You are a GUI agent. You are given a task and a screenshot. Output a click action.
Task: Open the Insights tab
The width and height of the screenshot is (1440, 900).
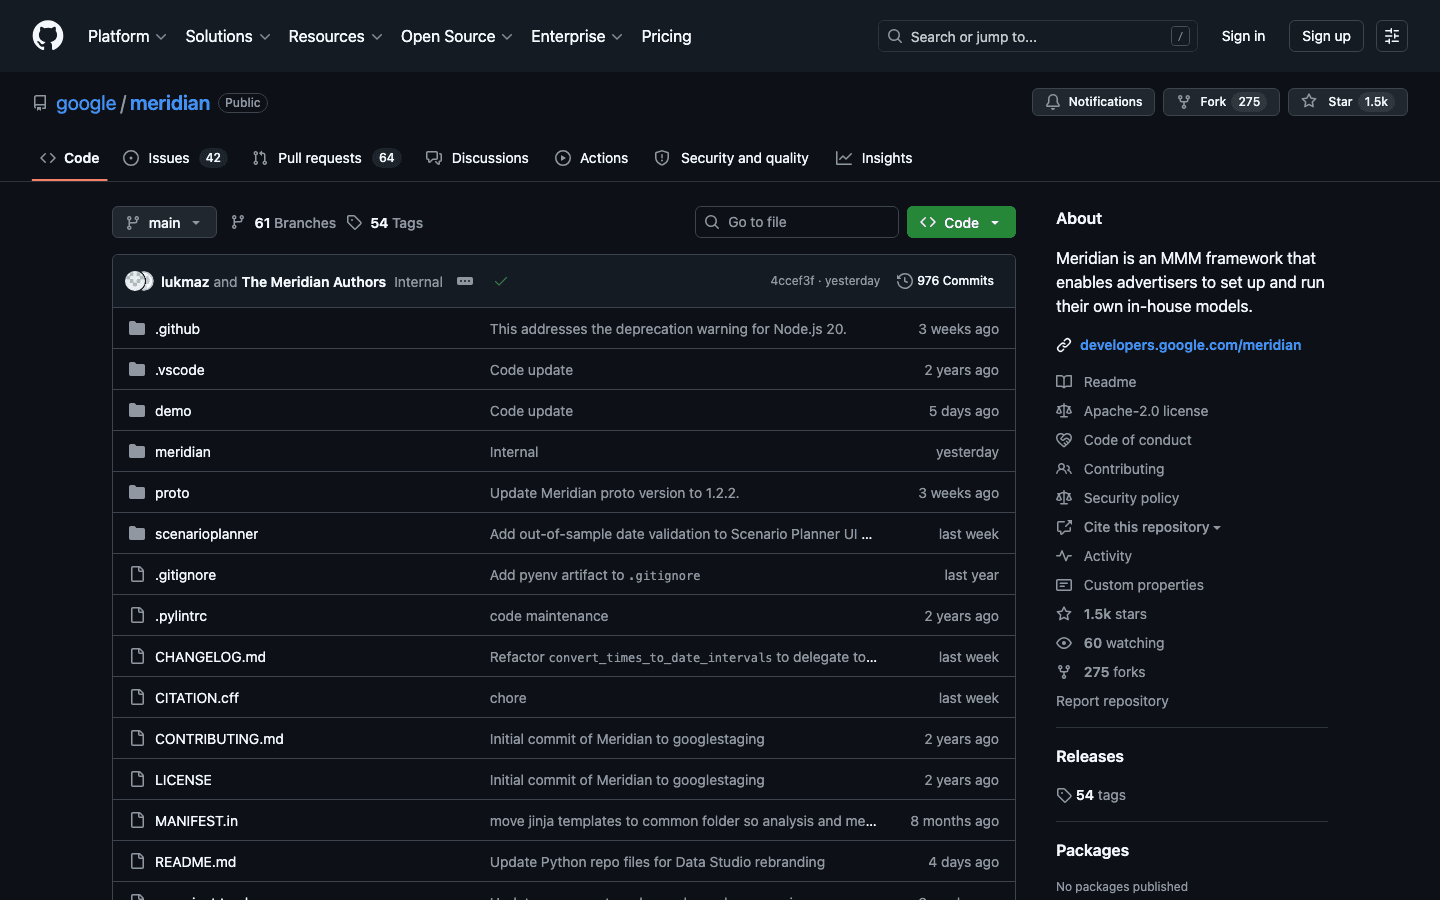pos(874,158)
